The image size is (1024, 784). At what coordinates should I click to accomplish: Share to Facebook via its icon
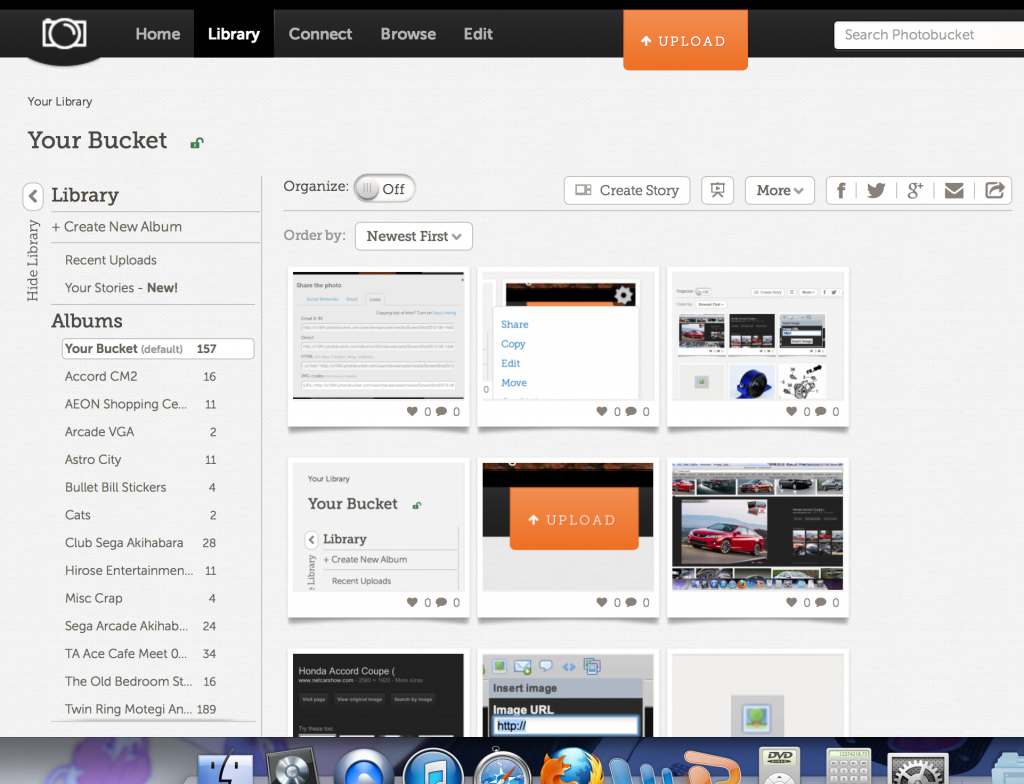click(x=841, y=190)
